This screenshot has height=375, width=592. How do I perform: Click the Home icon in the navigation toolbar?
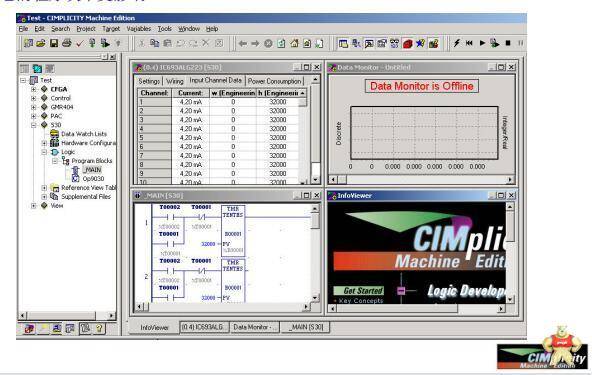294,43
